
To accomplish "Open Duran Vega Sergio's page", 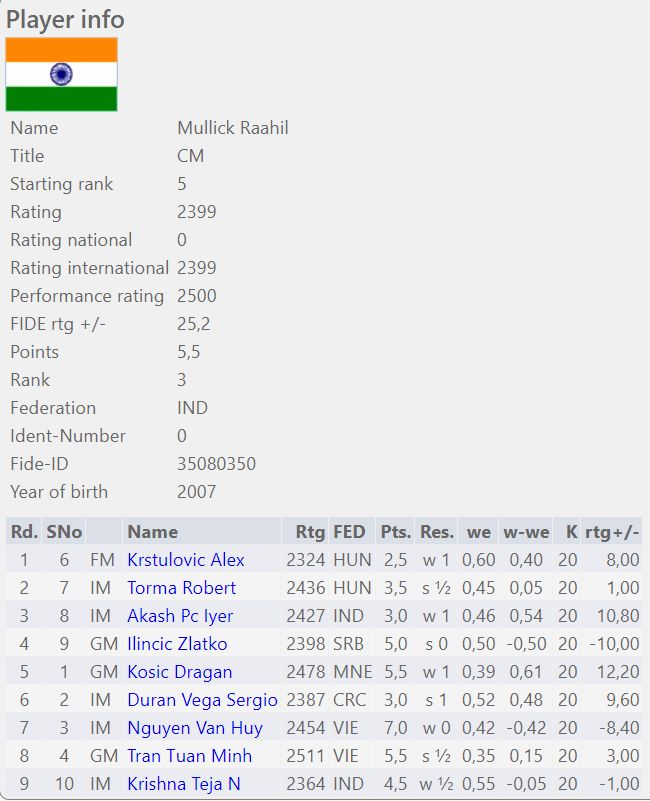I will click(x=202, y=700).
